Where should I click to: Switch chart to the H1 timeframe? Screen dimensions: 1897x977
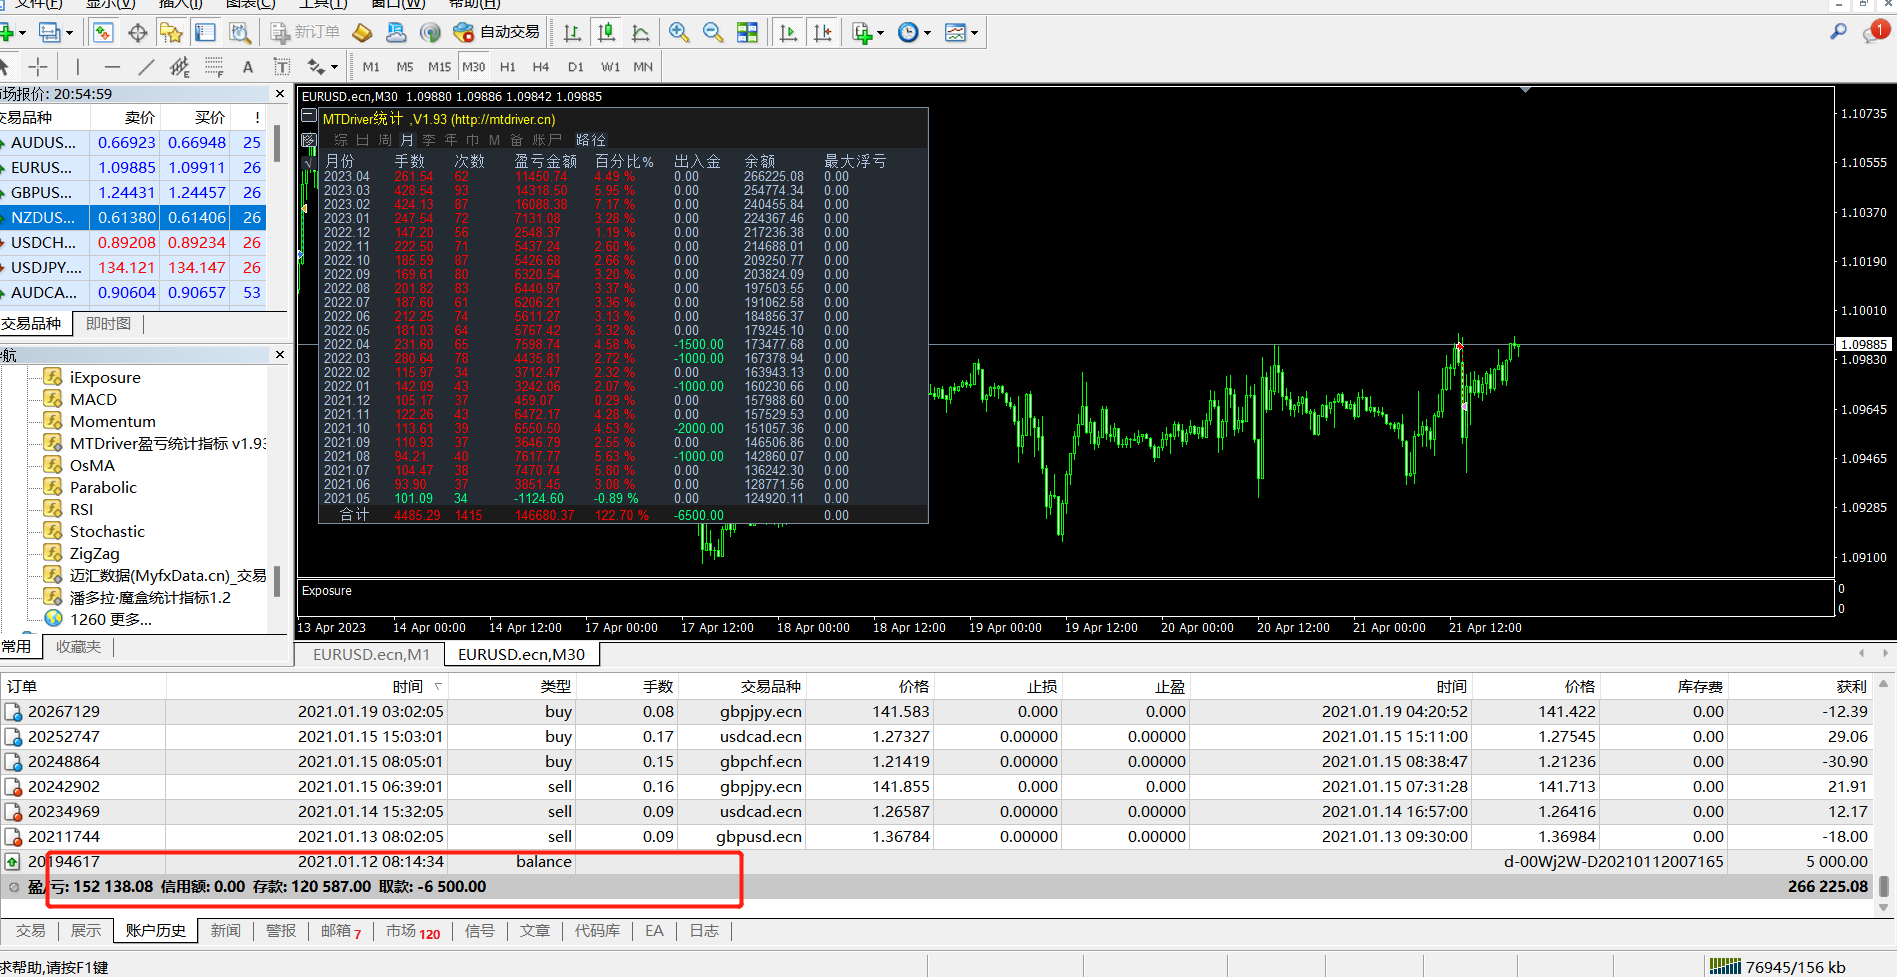[508, 67]
